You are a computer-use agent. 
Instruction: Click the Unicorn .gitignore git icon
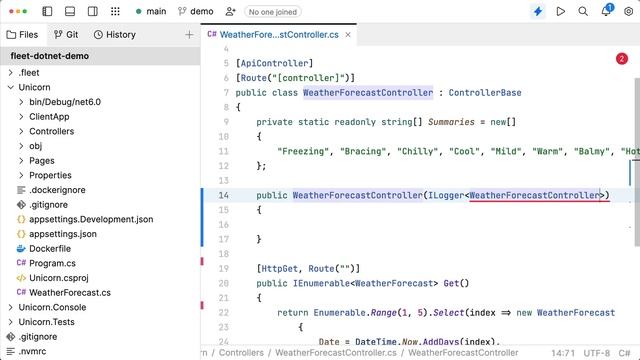[x=21, y=204]
